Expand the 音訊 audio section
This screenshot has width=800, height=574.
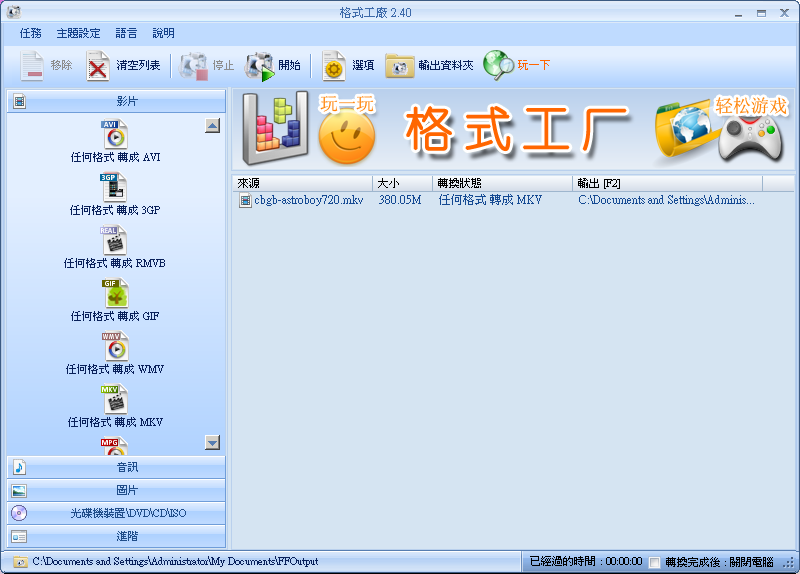tap(116, 467)
